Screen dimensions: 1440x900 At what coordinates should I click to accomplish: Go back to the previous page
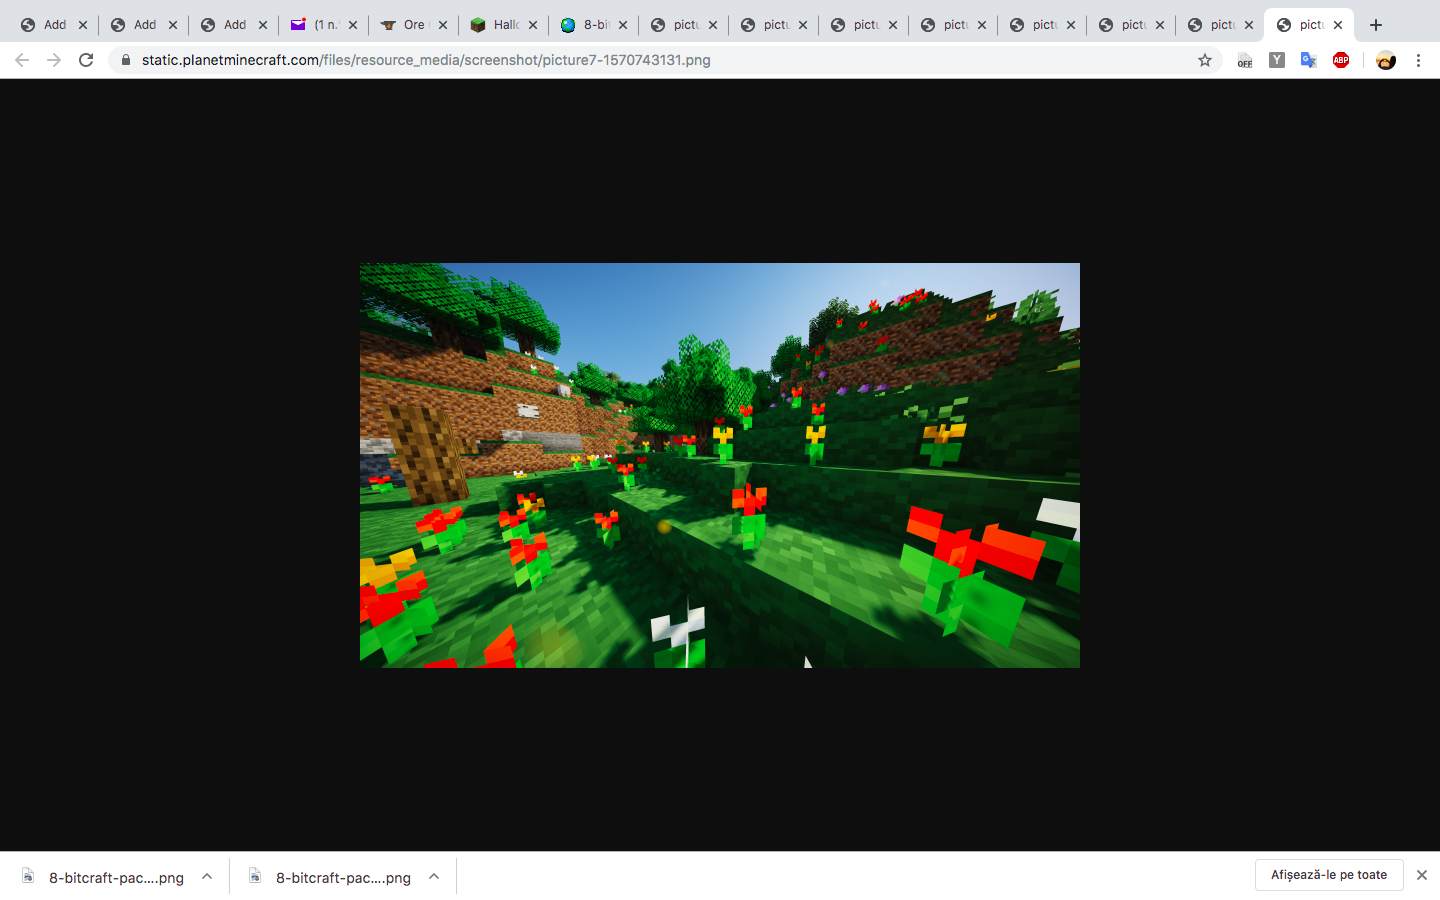[x=22, y=60]
